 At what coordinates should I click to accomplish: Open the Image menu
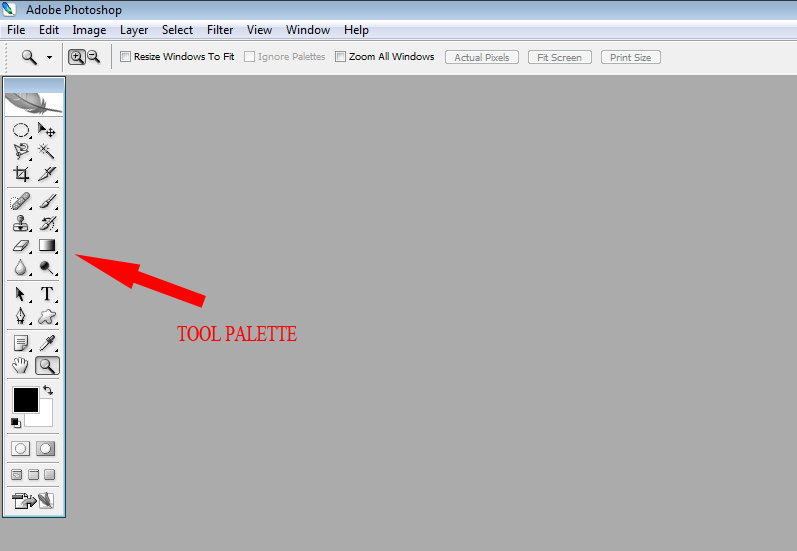(89, 30)
